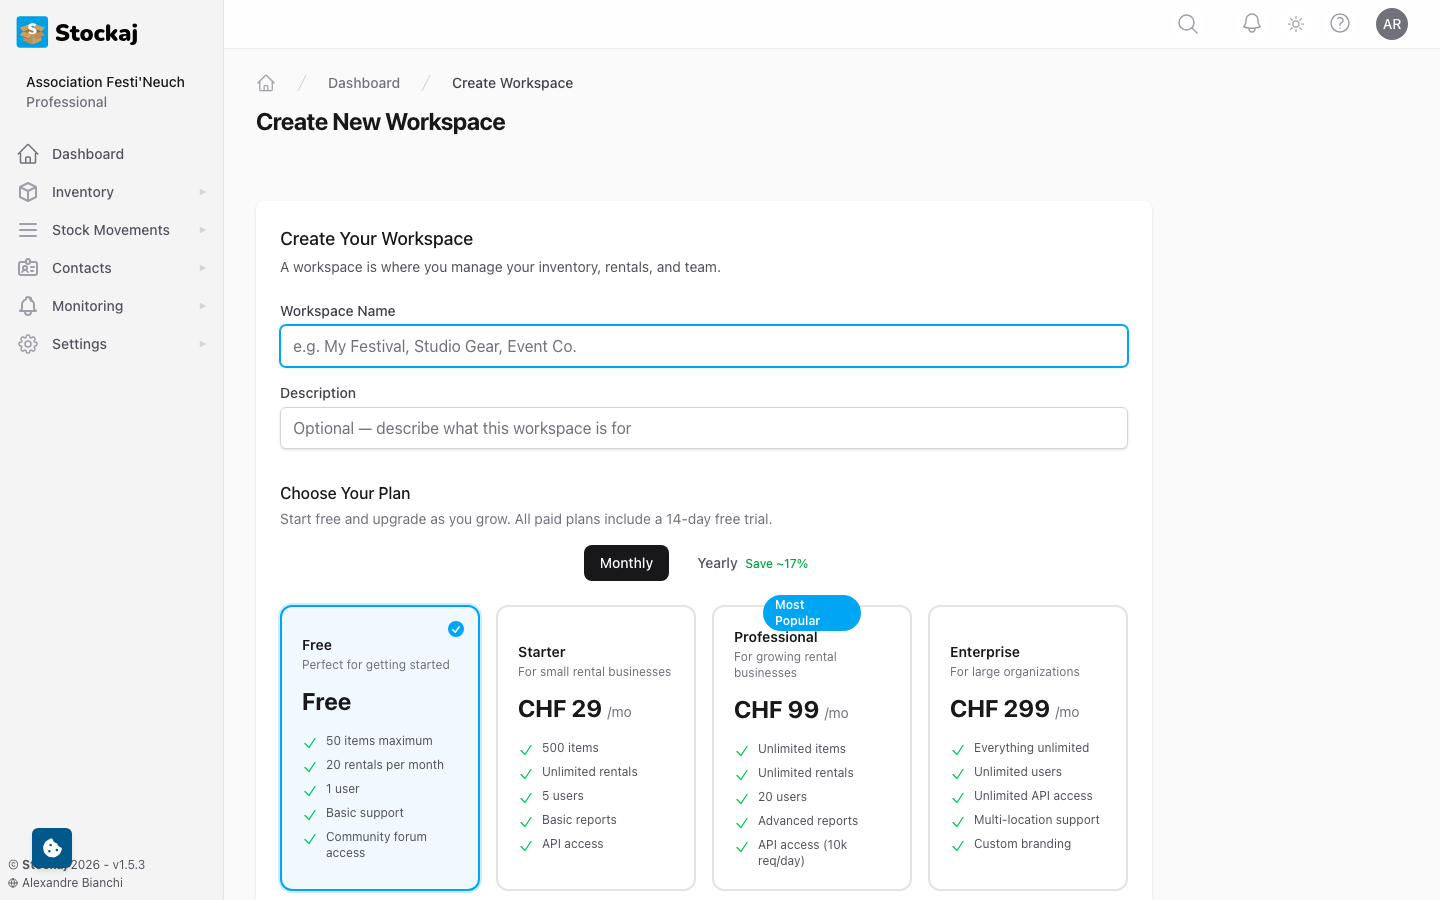Focus the Workspace Name input field
Viewport: 1440px width, 900px height.
point(704,346)
